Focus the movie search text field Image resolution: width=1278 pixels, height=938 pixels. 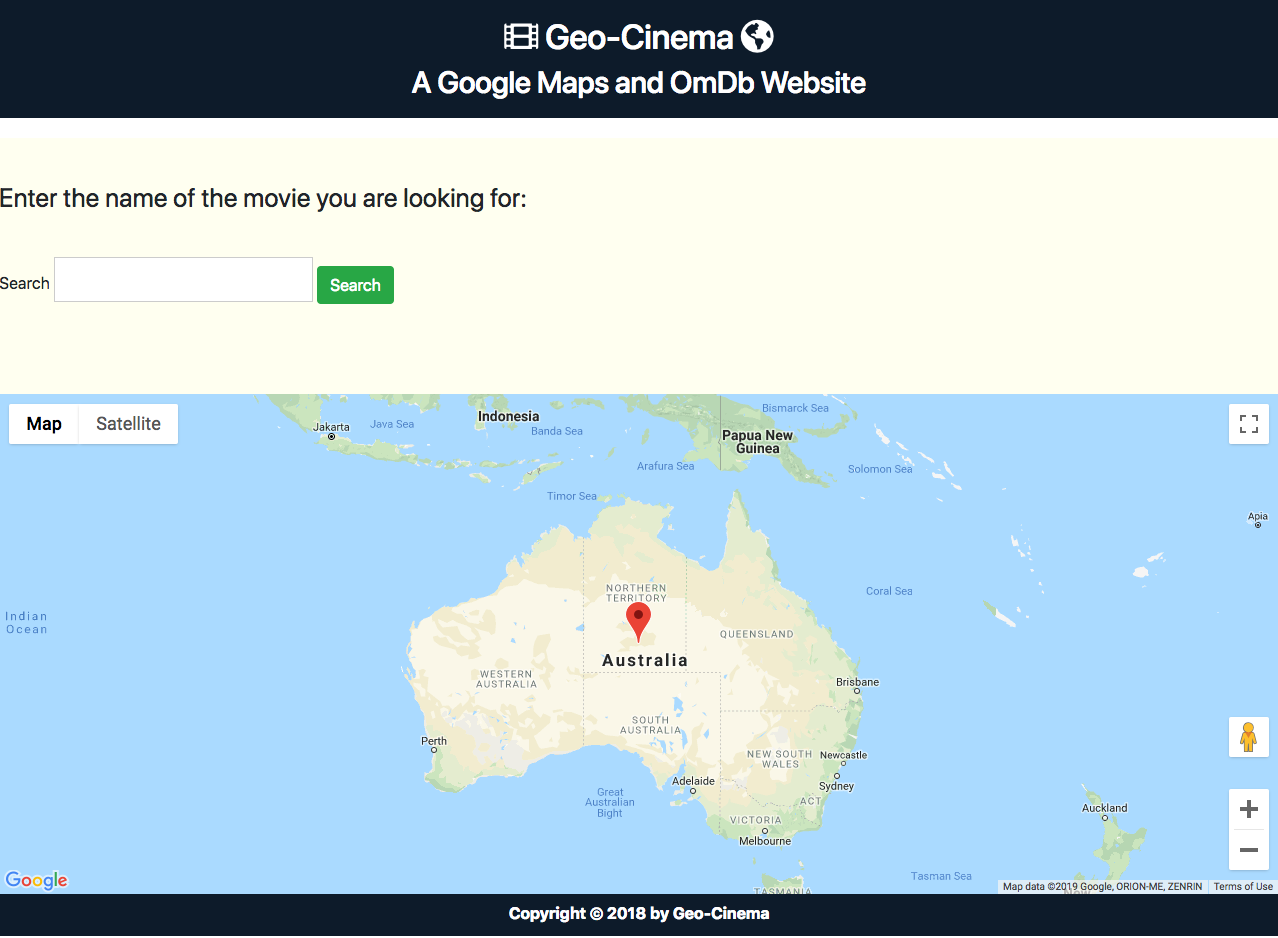[183, 280]
